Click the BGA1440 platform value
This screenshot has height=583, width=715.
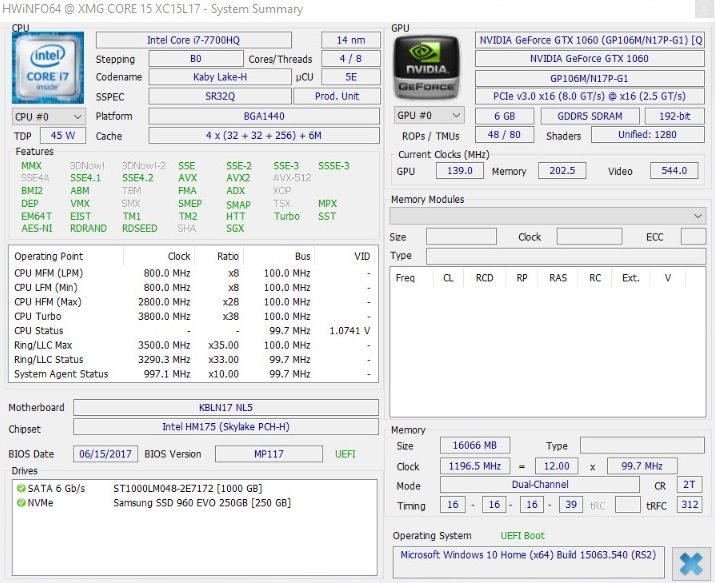264,116
